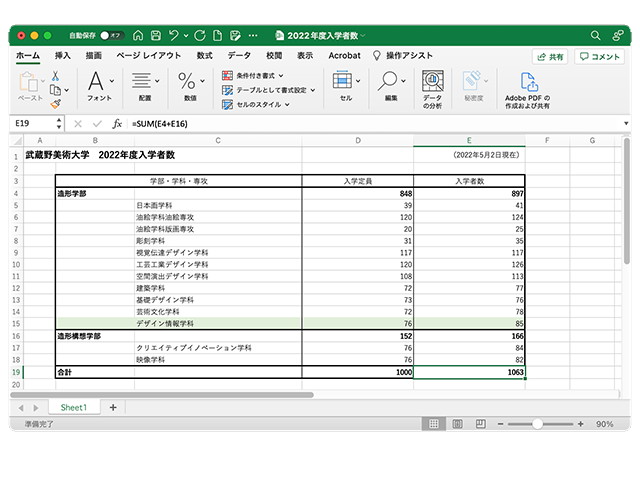640x480 pixels.
Task: Open the ページ レイアウト tab
Action: pyautogui.click(x=149, y=56)
